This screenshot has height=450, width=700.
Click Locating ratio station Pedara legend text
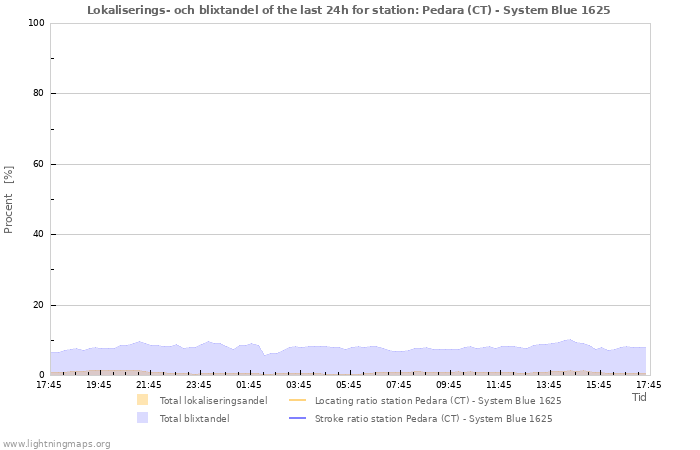coord(437,400)
